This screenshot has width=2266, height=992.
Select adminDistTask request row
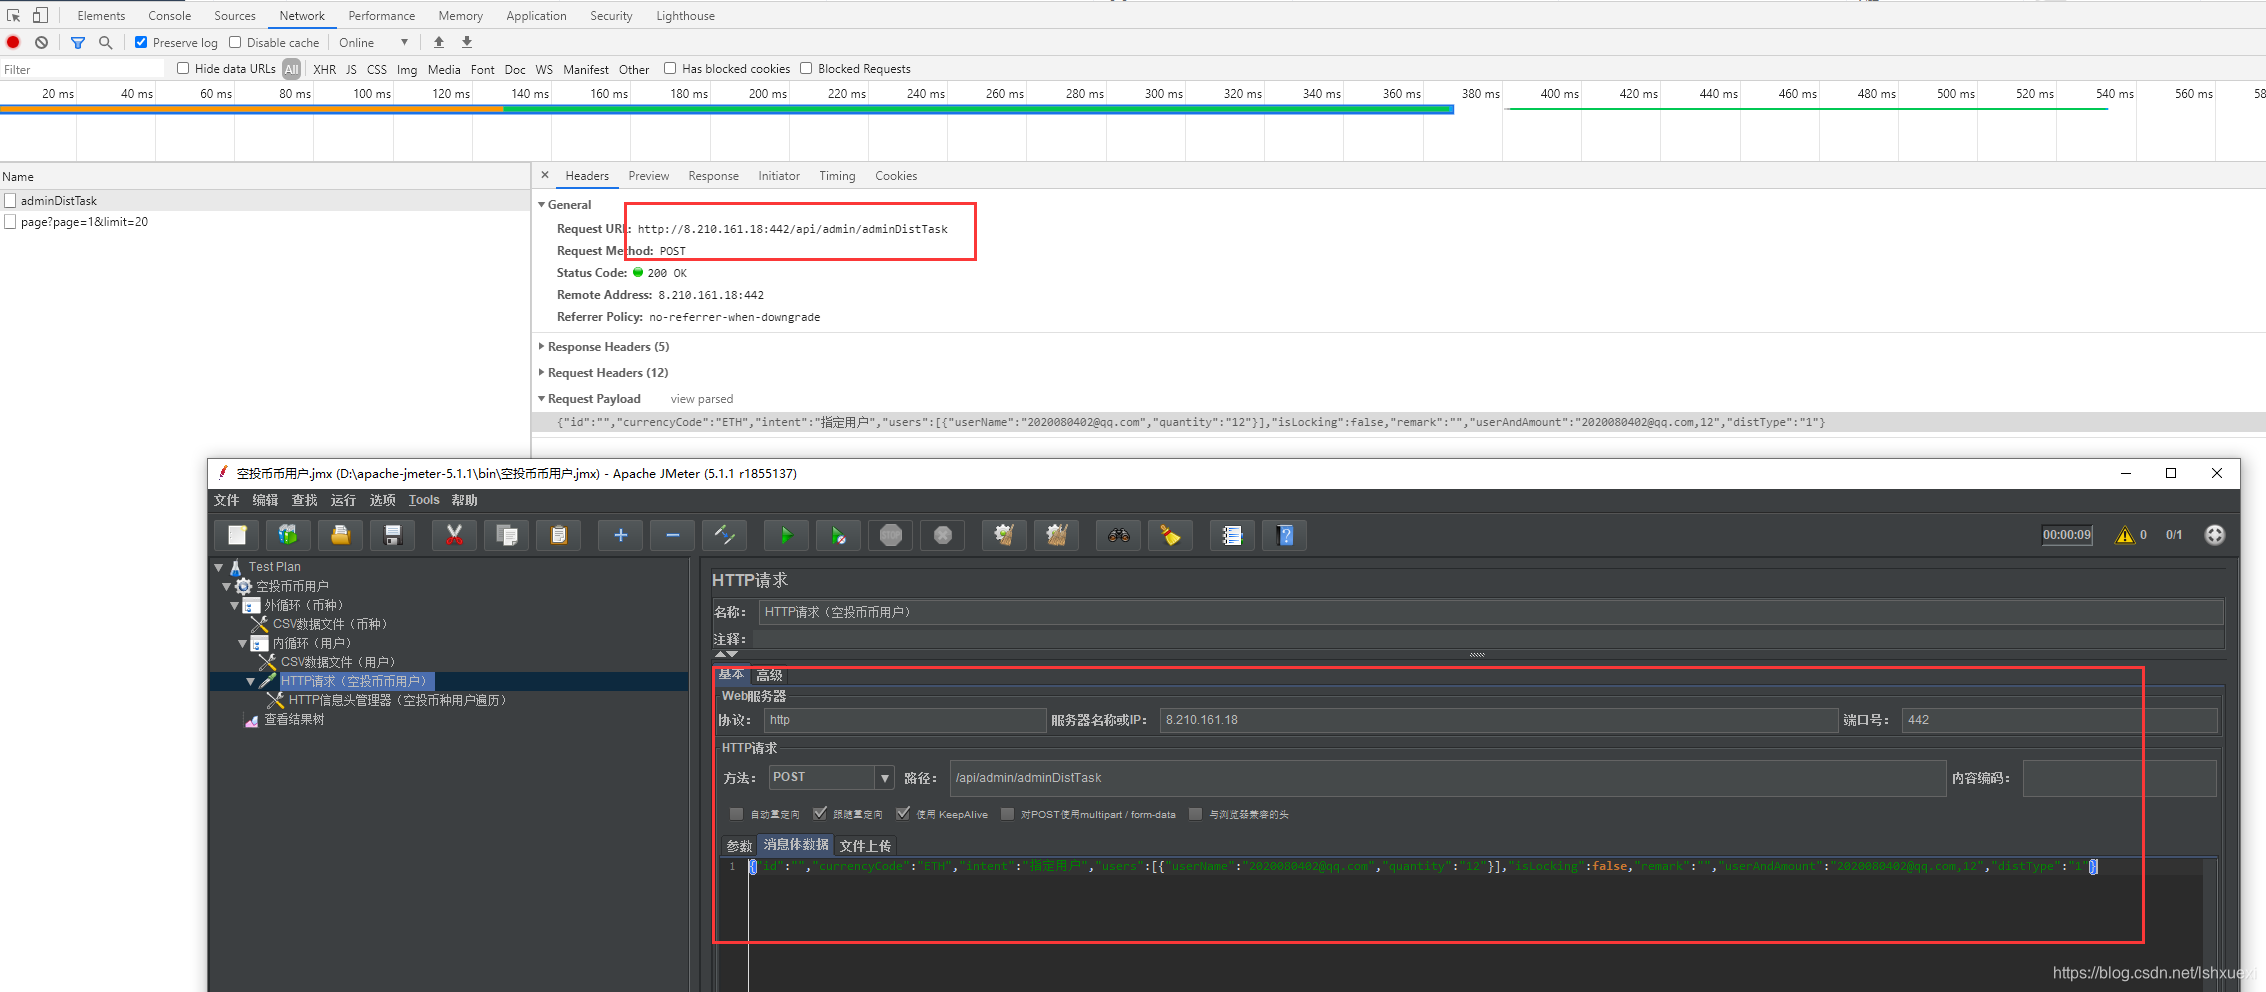click(265, 200)
